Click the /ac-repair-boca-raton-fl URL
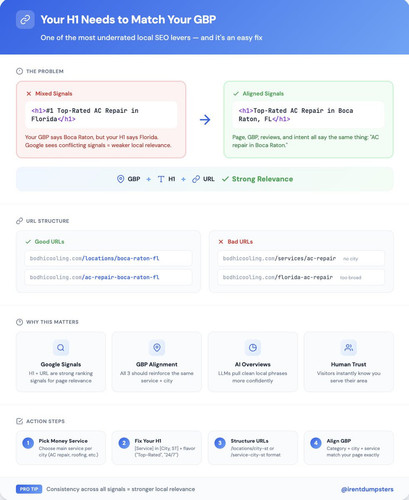Image resolution: width=409 pixels, height=500 pixels. pyautogui.click(x=108, y=277)
